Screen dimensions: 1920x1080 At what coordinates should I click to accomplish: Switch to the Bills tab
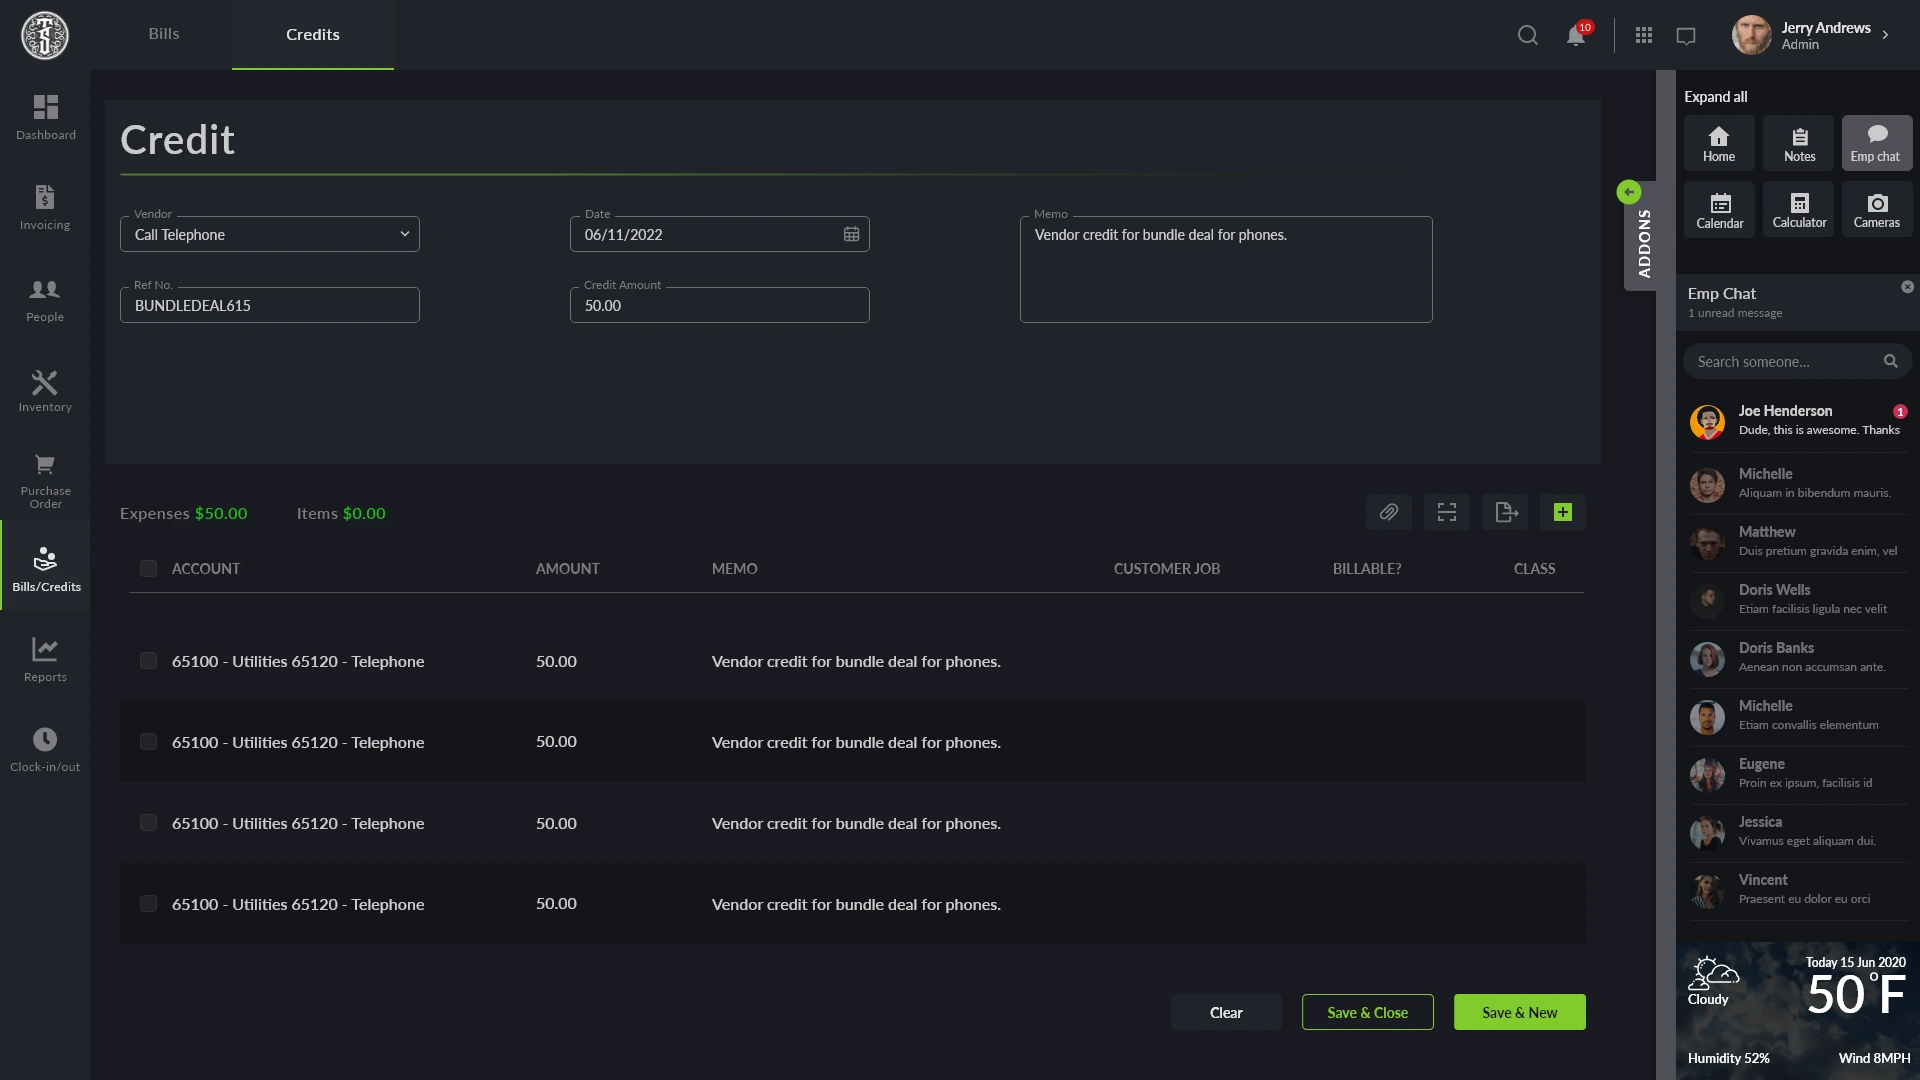coord(164,34)
